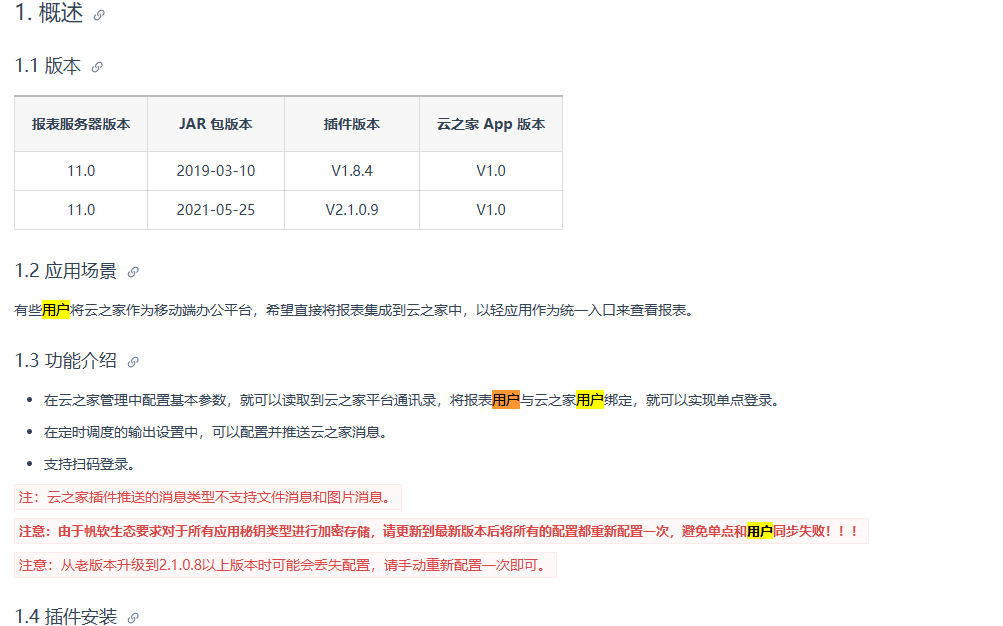This screenshot has width=1003, height=626.
Task: Click the JAR date cell '2019-03-10'
Action: pos(216,171)
